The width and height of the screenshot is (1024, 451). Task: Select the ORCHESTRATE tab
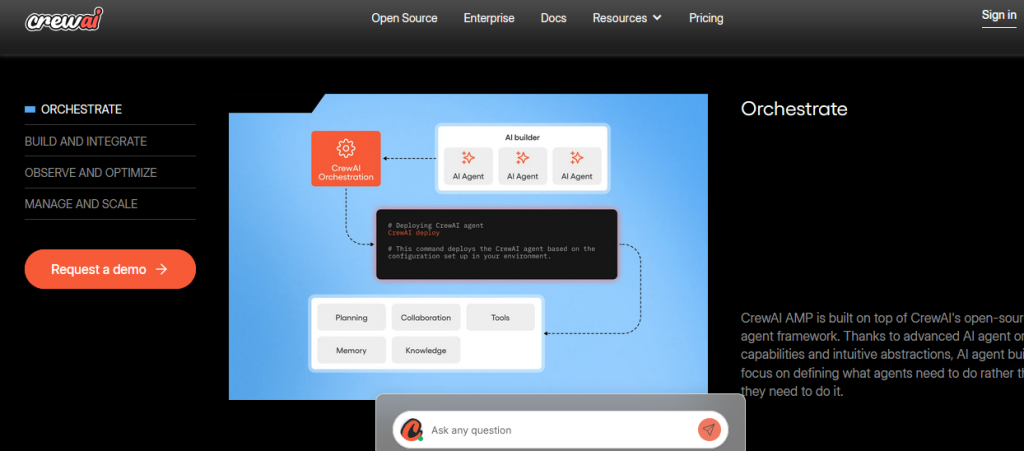110,110
